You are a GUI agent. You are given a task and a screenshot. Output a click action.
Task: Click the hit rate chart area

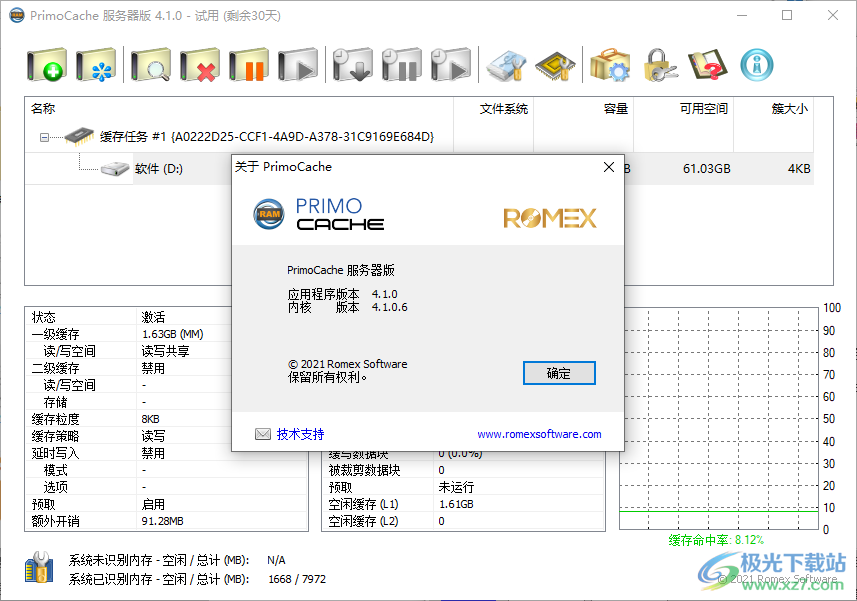pyautogui.click(x=719, y=419)
